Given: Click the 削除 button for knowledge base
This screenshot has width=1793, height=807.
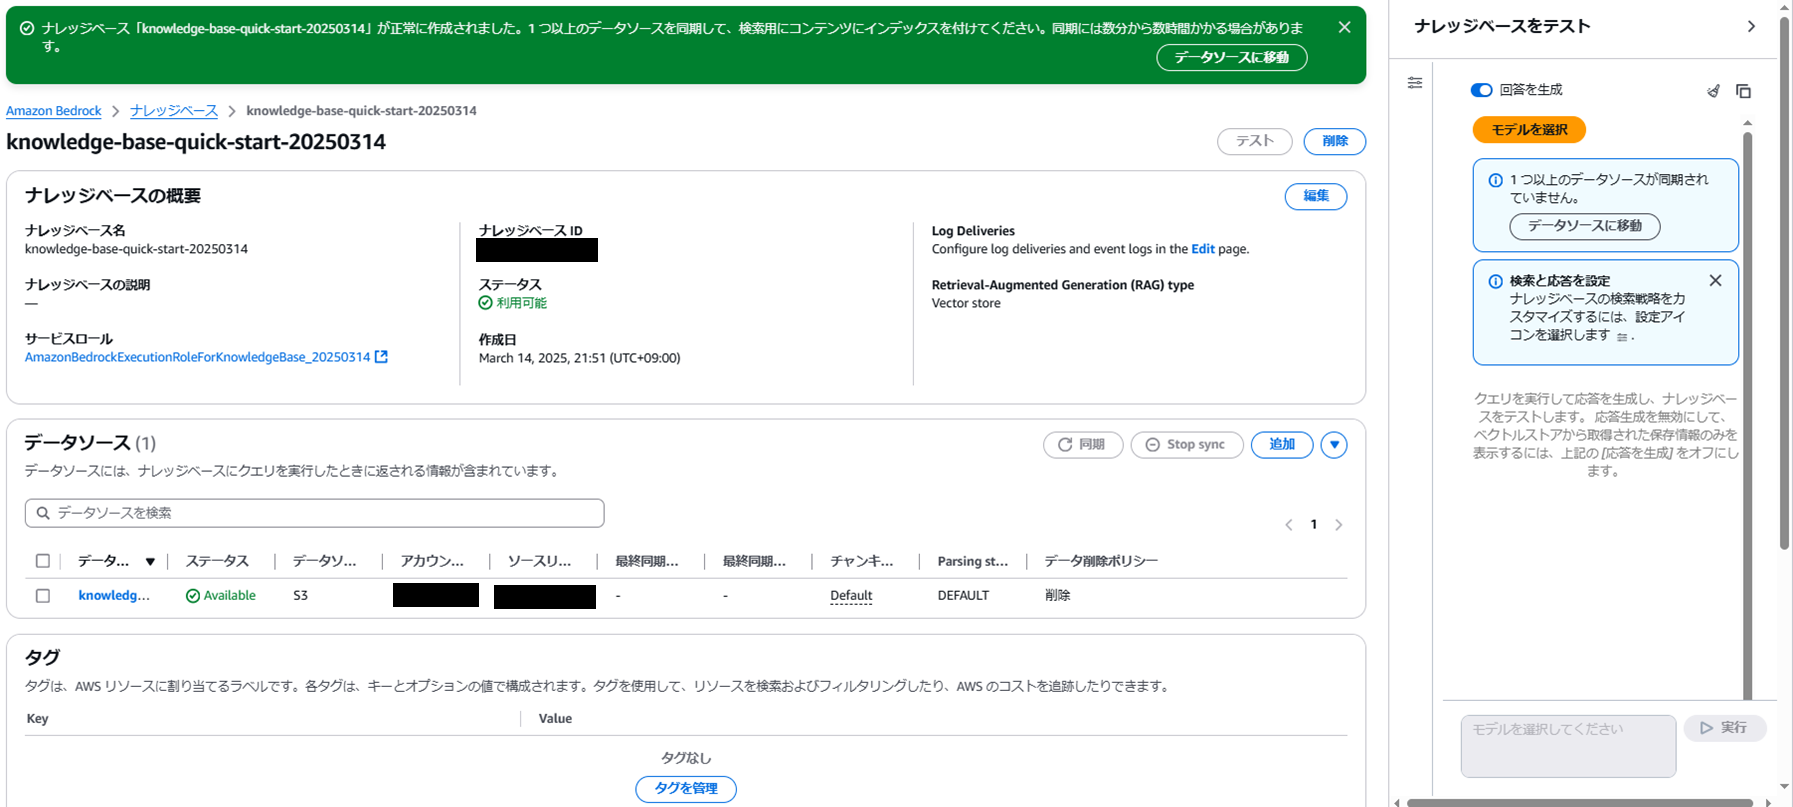Looking at the screenshot, I should tap(1335, 141).
